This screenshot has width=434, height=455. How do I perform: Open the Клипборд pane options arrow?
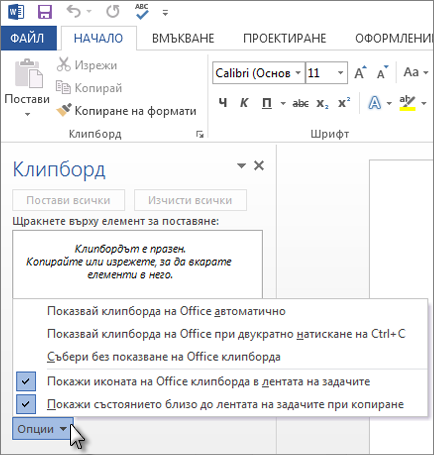tap(241, 165)
